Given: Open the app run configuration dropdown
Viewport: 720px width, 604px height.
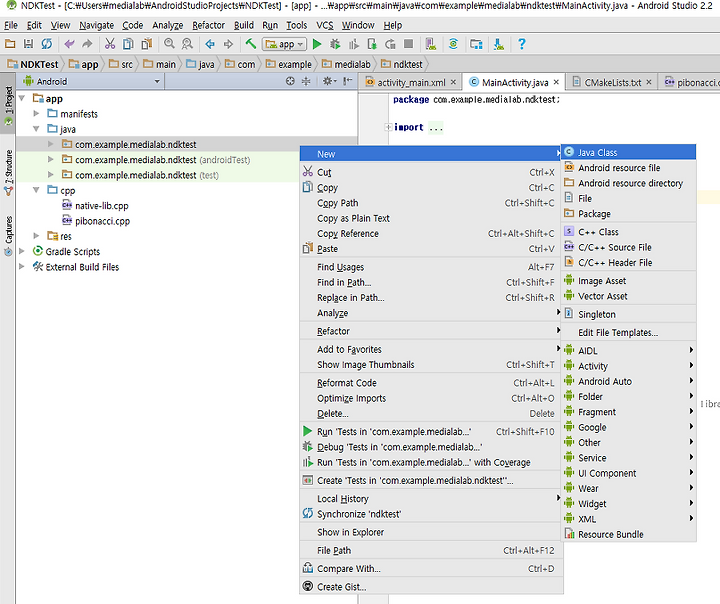Looking at the screenshot, I should pos(284,44).
